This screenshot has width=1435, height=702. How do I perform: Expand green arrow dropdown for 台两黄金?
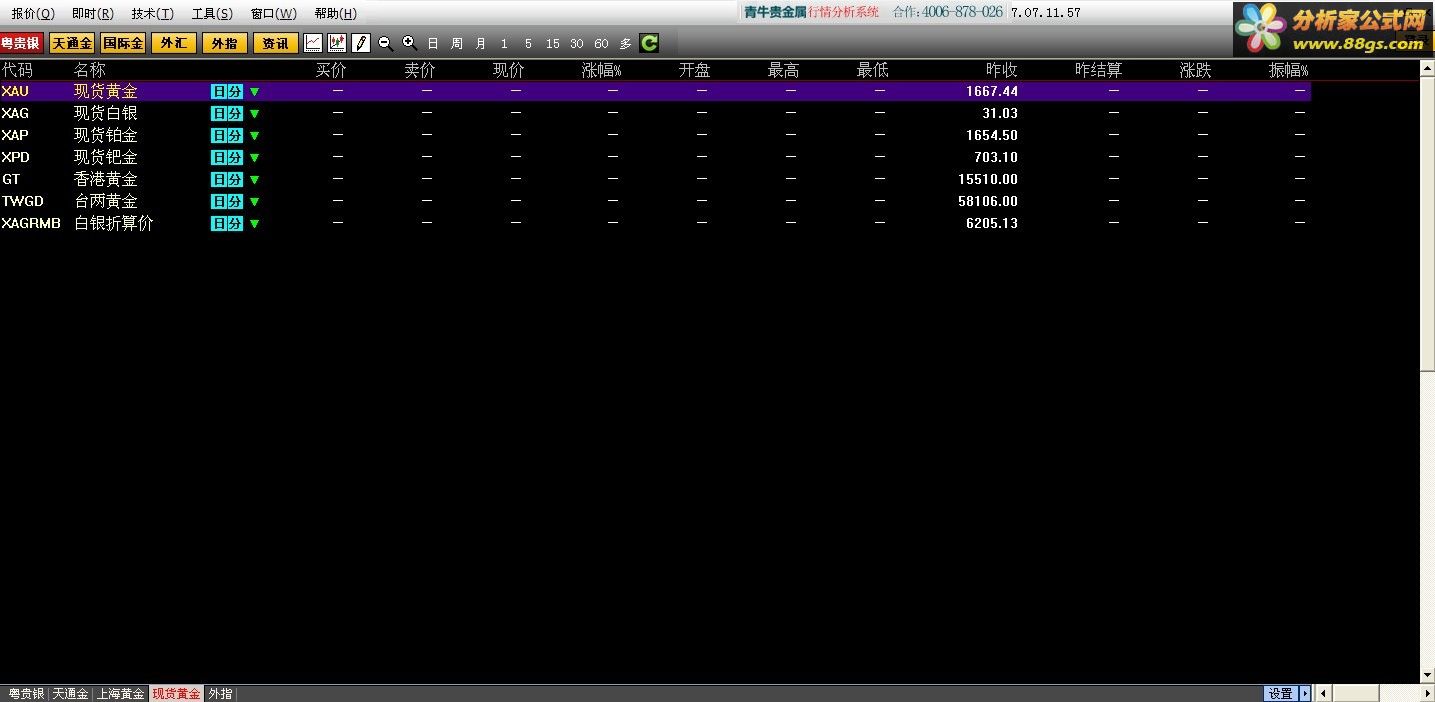pos(254,201)
